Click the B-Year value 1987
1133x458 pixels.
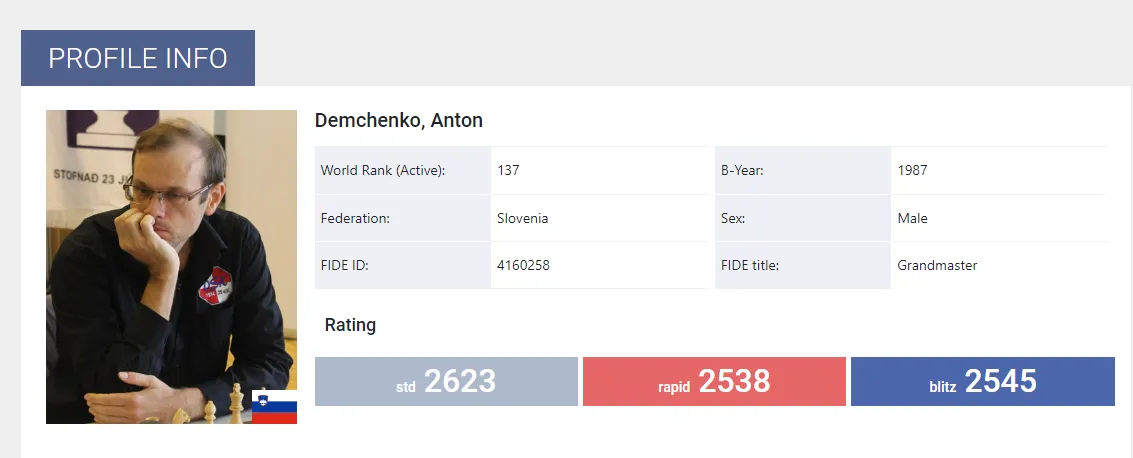(x=912, y=171)
